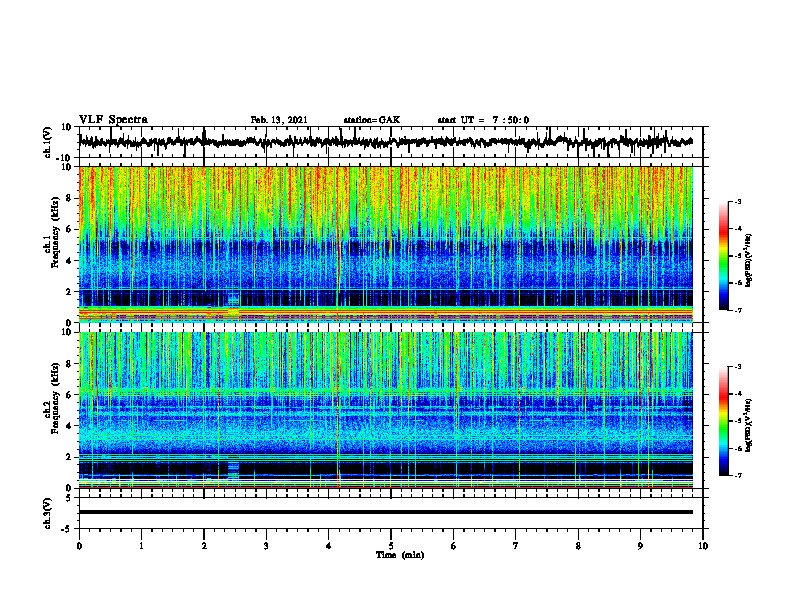Click the "6" kHz tick on ch.1 spectrogram
Viewport: 792px width, 612px height.
[69, 230]
